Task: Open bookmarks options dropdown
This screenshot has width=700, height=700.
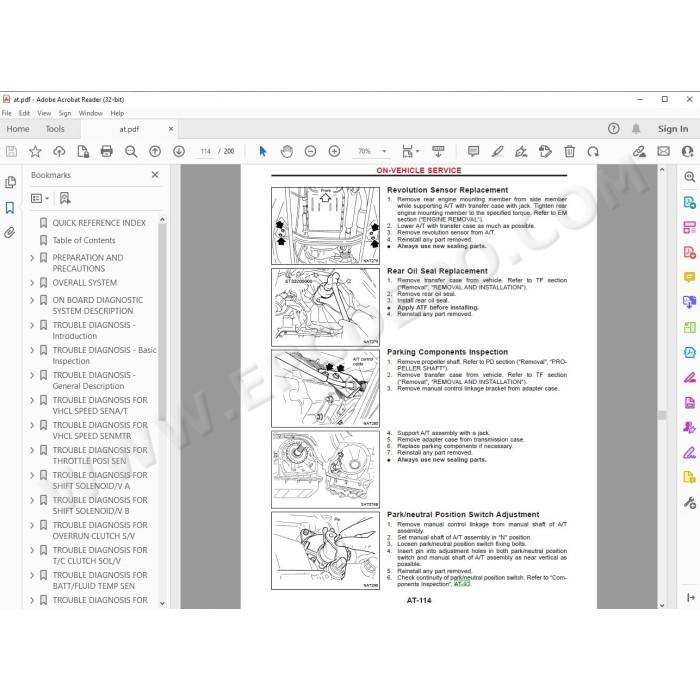Action: [40, 198]
